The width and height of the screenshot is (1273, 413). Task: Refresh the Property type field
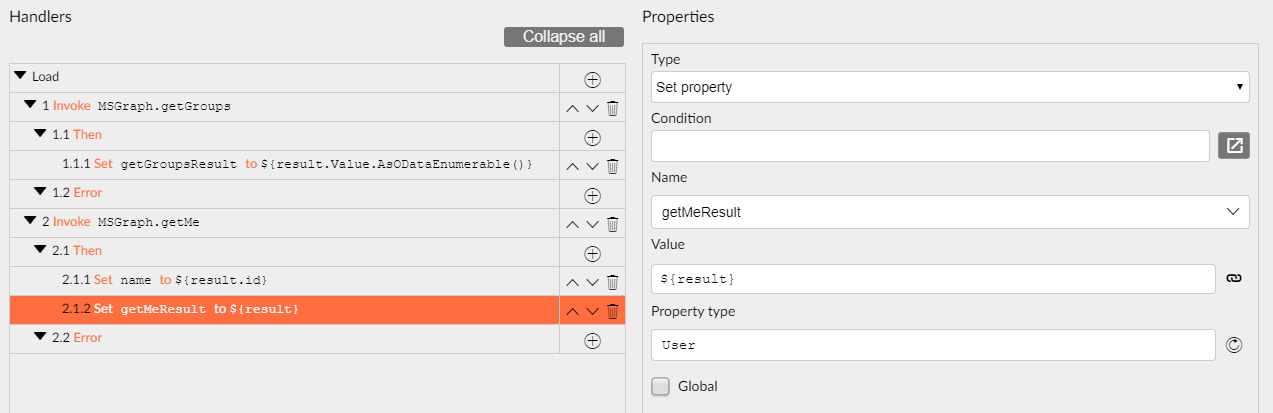(1234, 346)
